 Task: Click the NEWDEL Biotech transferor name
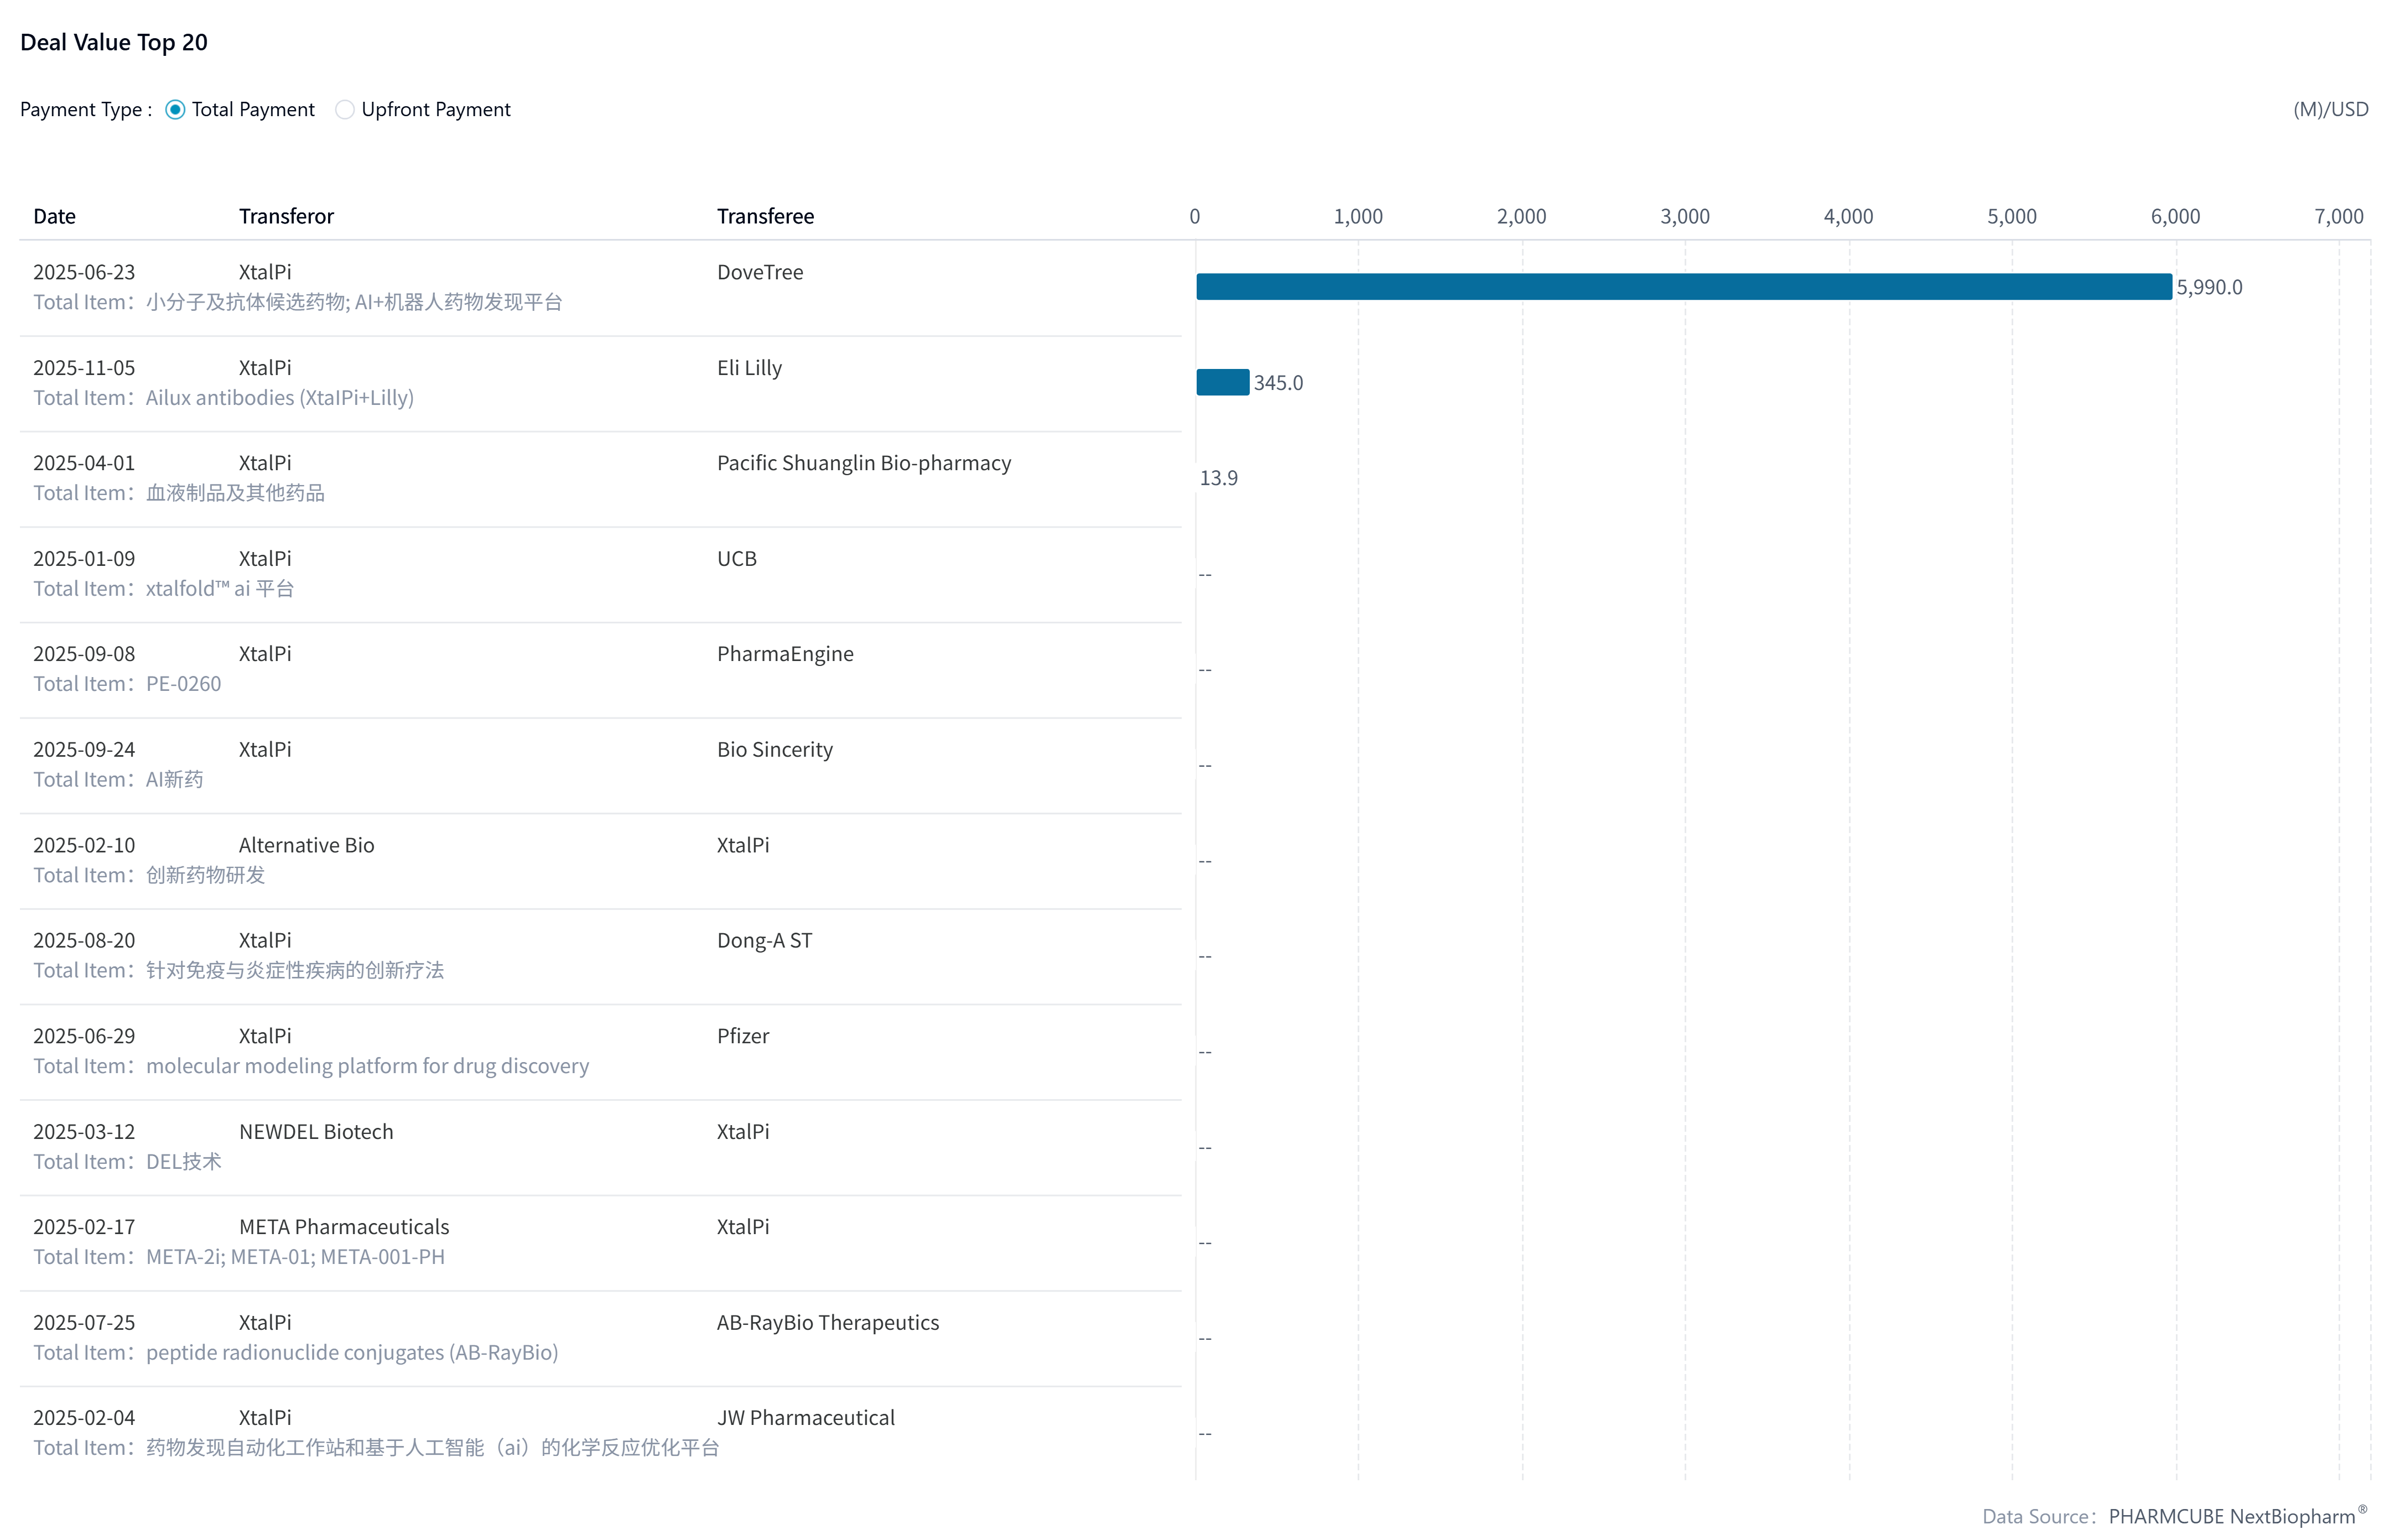(316, 1132)
